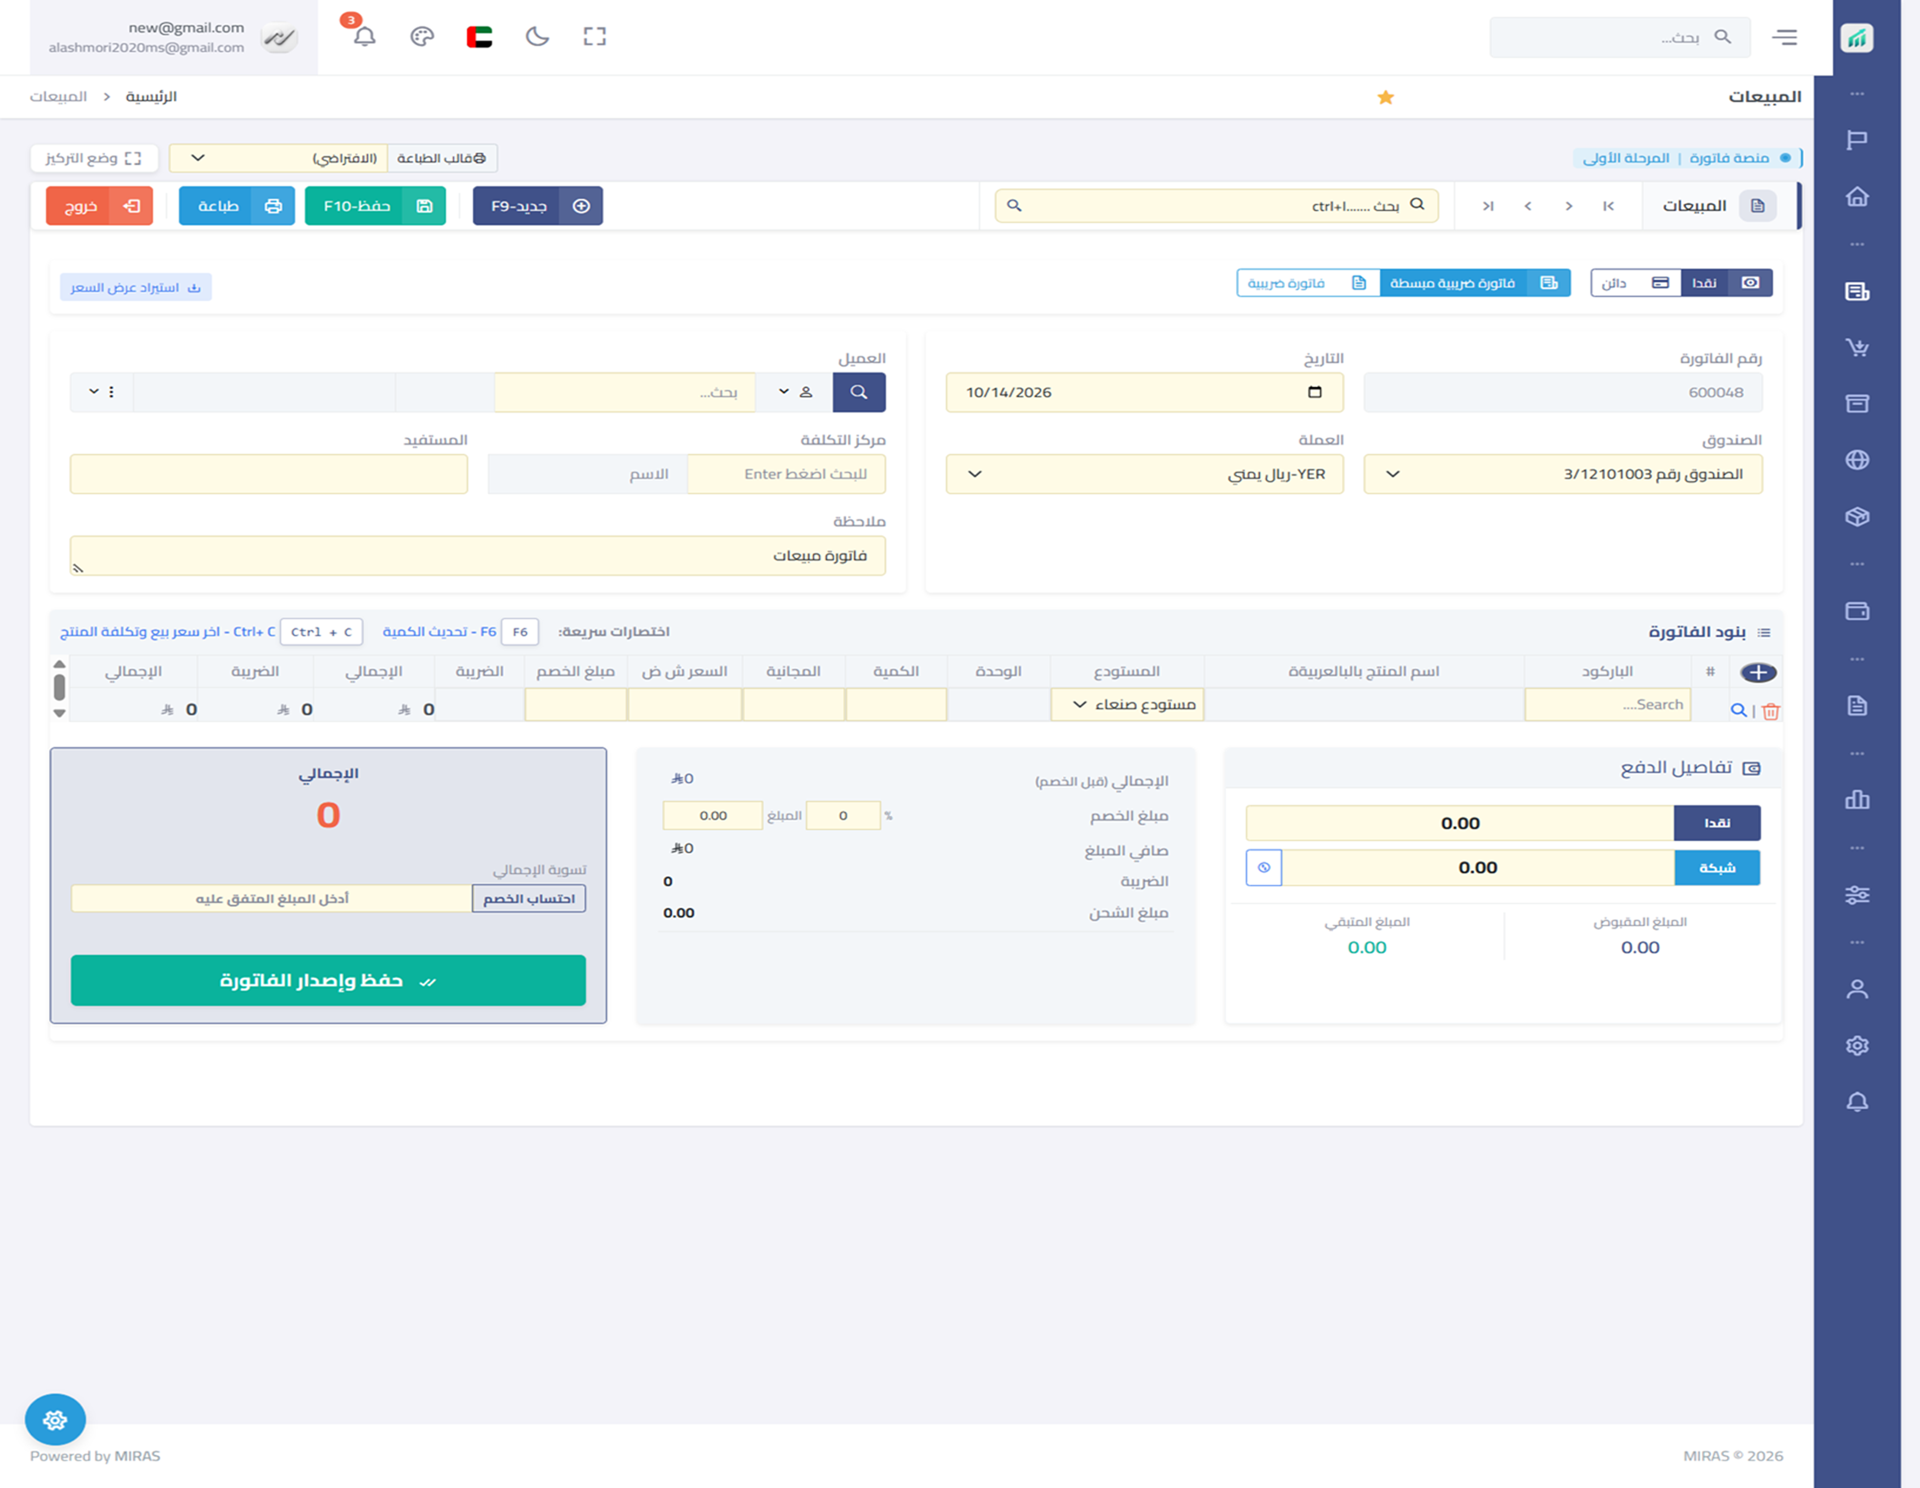Expand the الصندوق cashbox dropdown

(x=1562, y=474)
